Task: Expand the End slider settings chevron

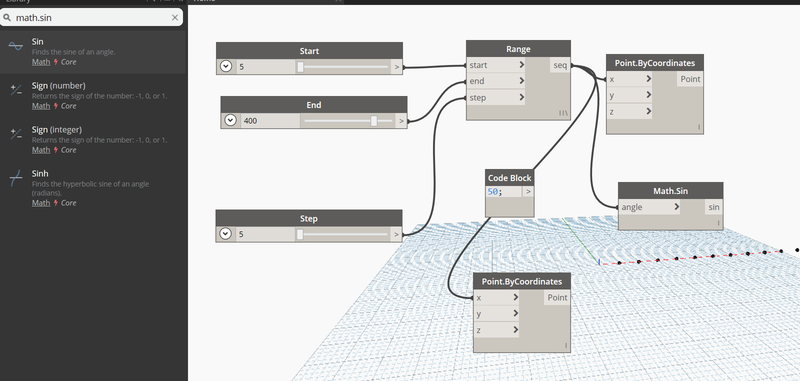Action: [231, 121]
